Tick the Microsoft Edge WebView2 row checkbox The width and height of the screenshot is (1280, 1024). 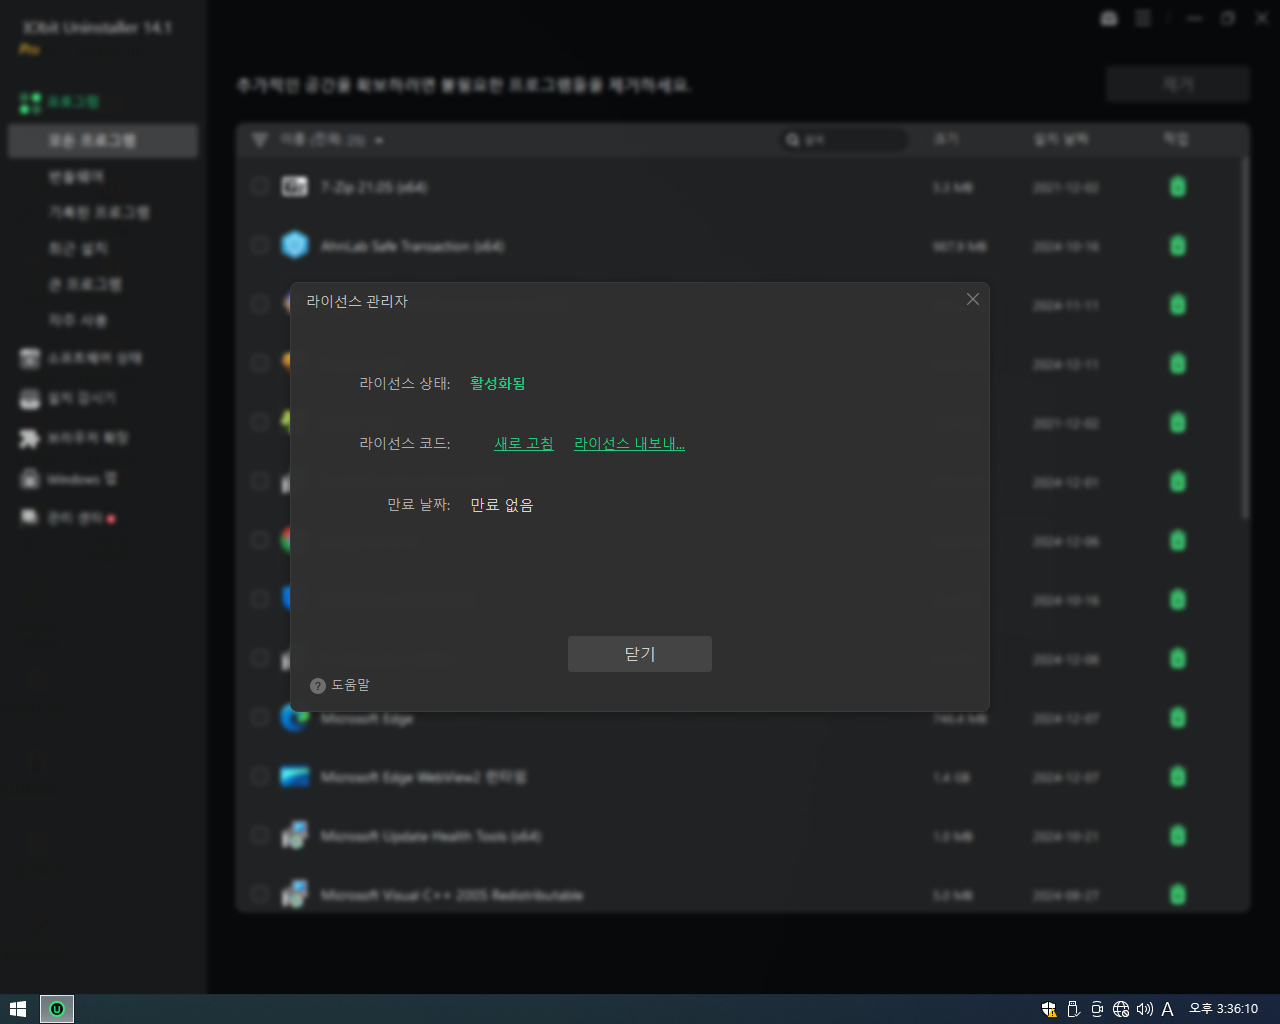pyautogui.click(x=260, y=776)
